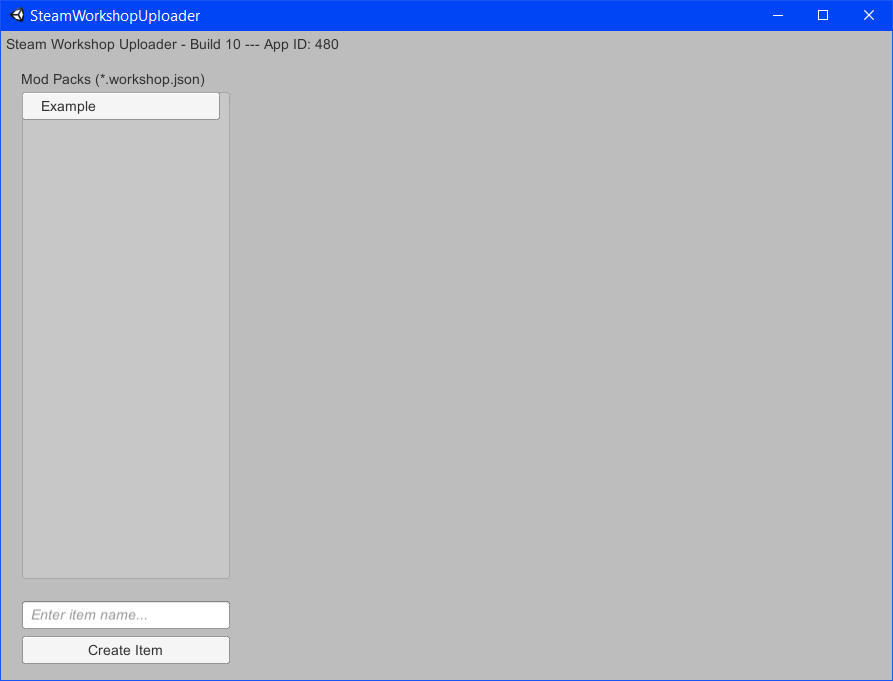Click the Mod Packs (*.workshop.json) label
Image resolution: width=893 pixels, height=681 pixels.
113,79
